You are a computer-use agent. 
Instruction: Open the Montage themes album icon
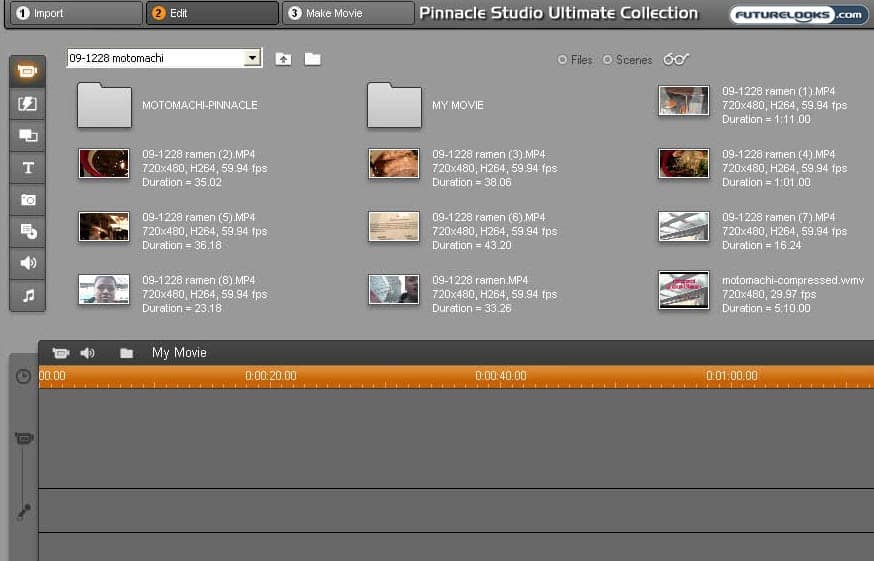click(28, 136)
